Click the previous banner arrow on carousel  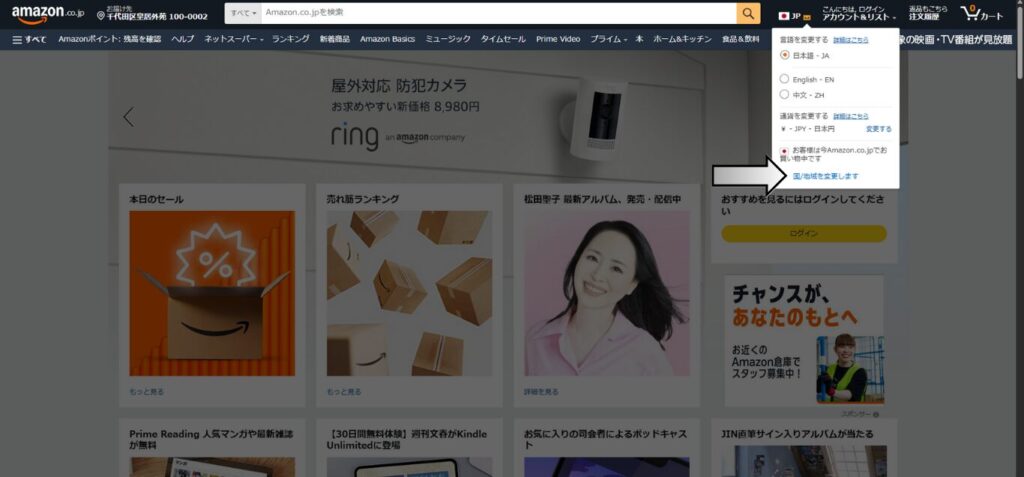tap(129, 117)
